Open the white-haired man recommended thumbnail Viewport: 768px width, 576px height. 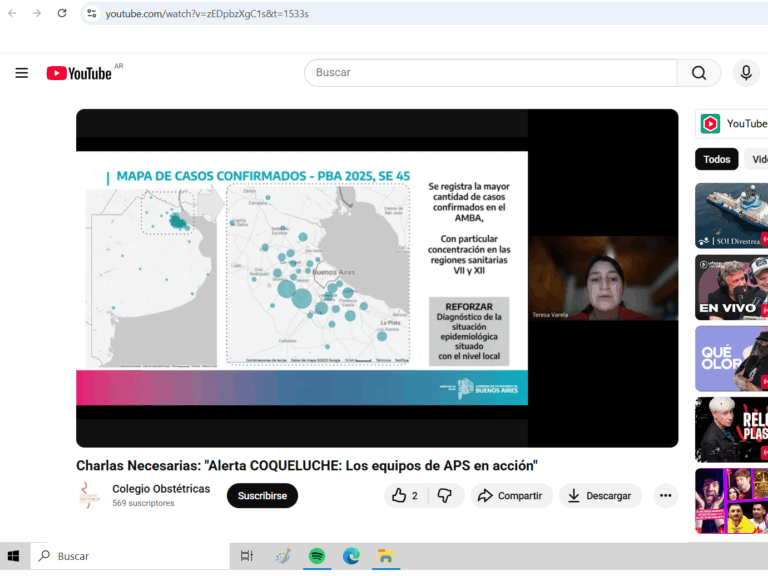(732, 430)
